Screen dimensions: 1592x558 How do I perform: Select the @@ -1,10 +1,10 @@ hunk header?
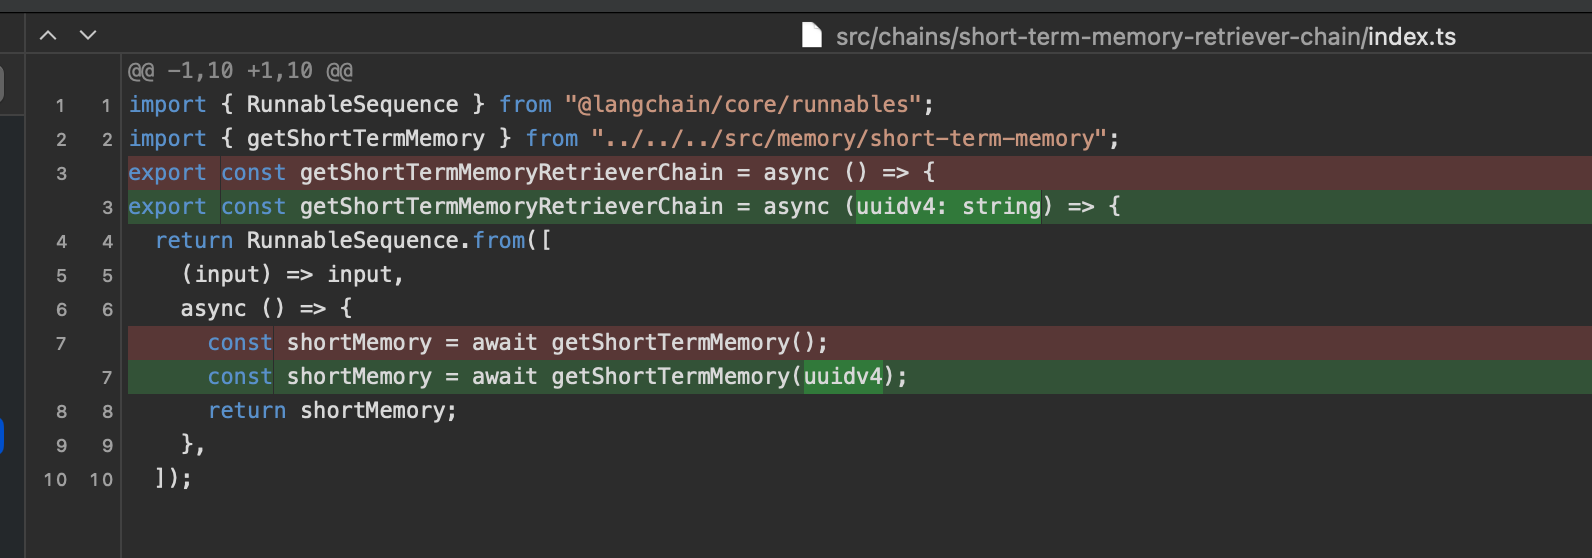pos(240,71)
